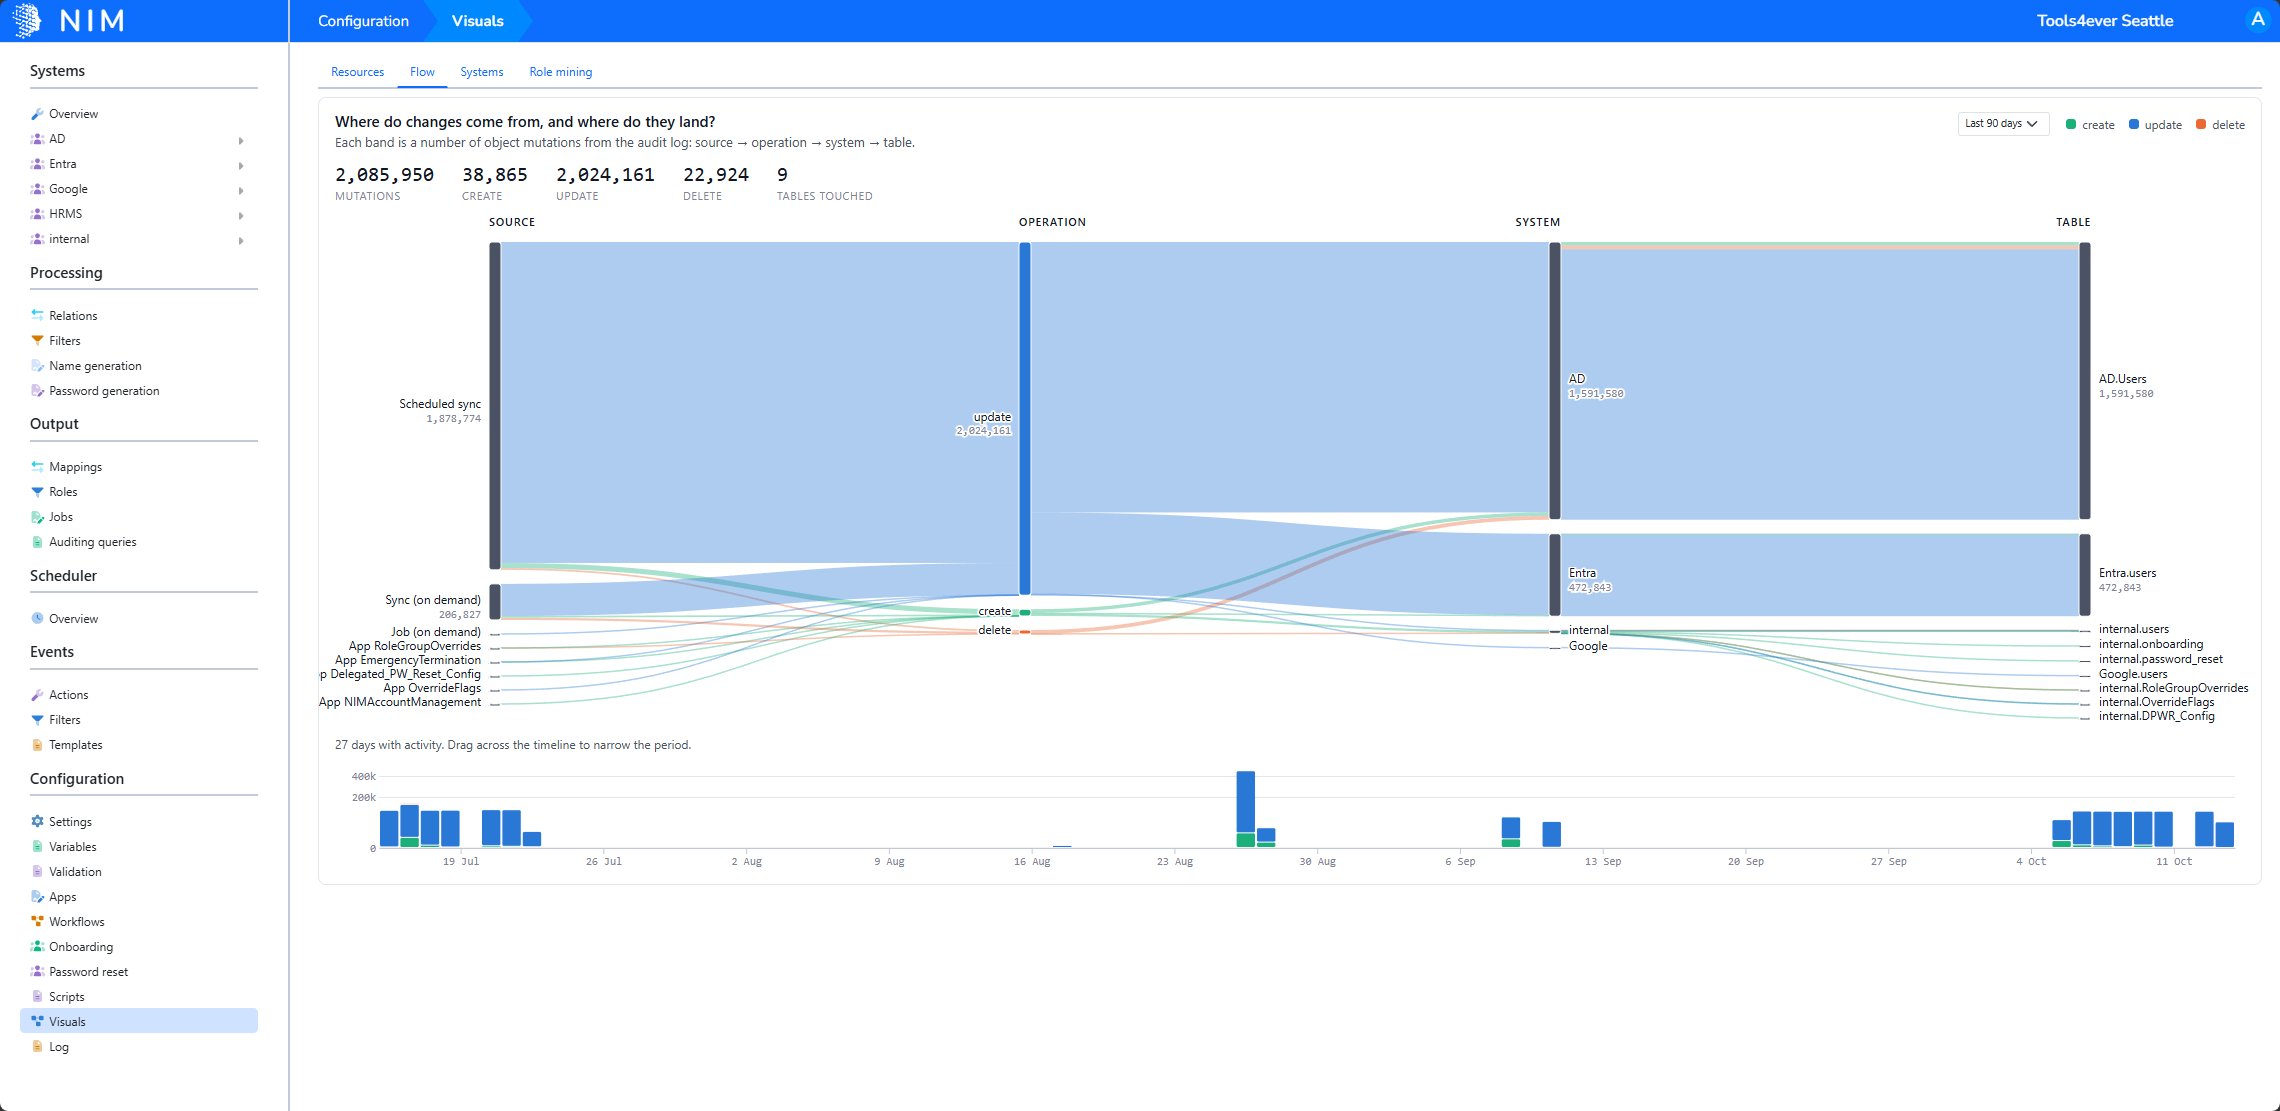Screen dimensions: 2280x1111
Task: Expand the internal system arrow
Action: click(241, 240)
